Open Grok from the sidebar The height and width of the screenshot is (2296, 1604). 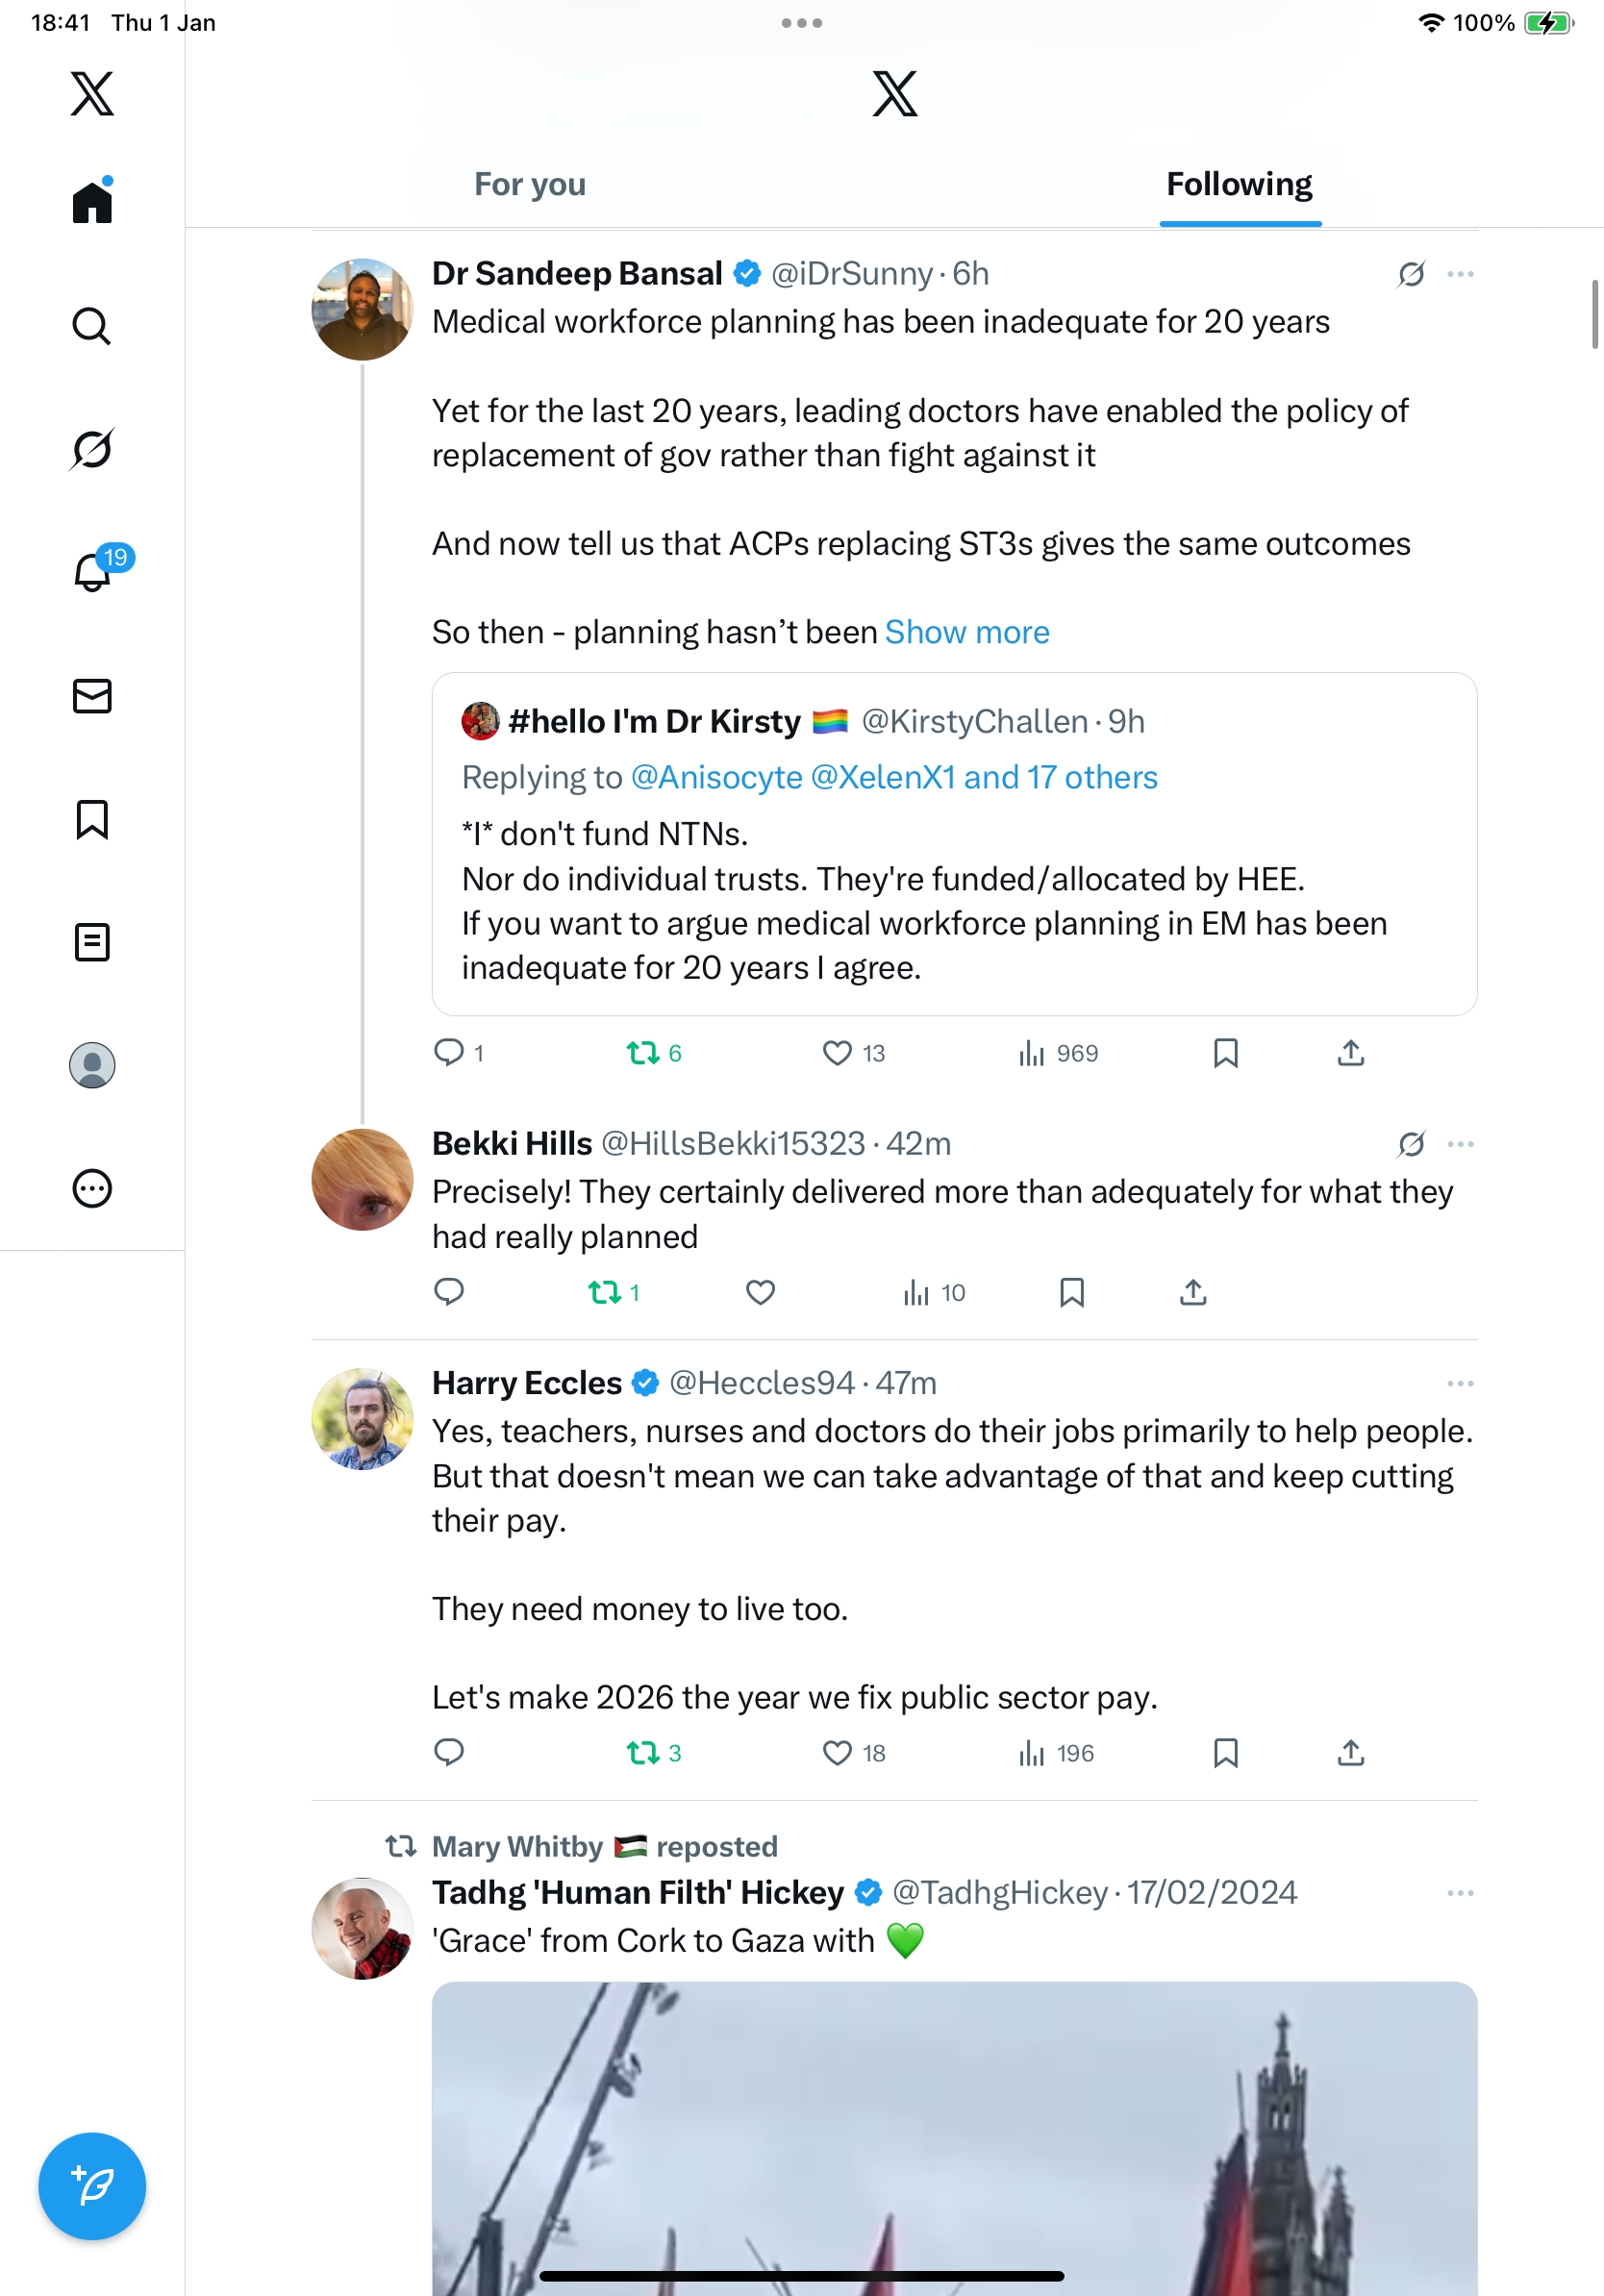tap(92, 449)
